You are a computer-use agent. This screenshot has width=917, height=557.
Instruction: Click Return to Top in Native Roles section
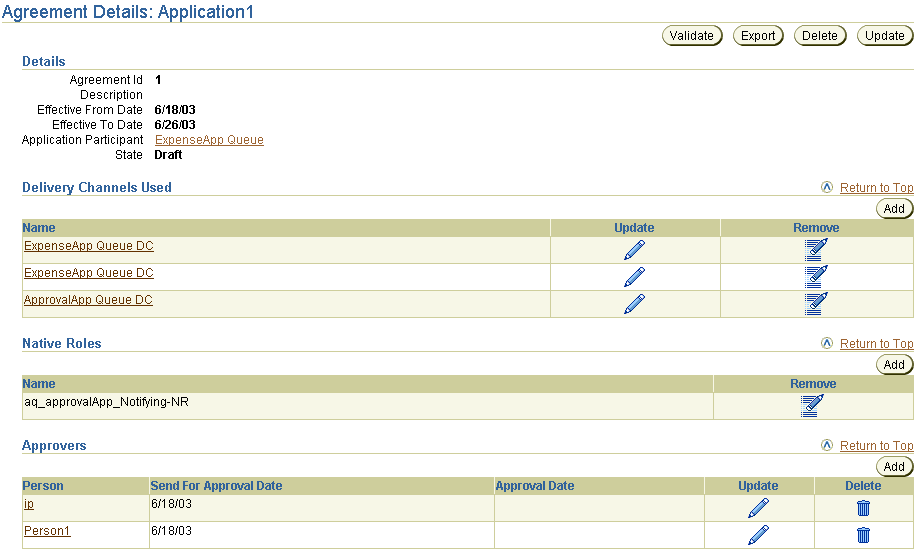(876, 344)
